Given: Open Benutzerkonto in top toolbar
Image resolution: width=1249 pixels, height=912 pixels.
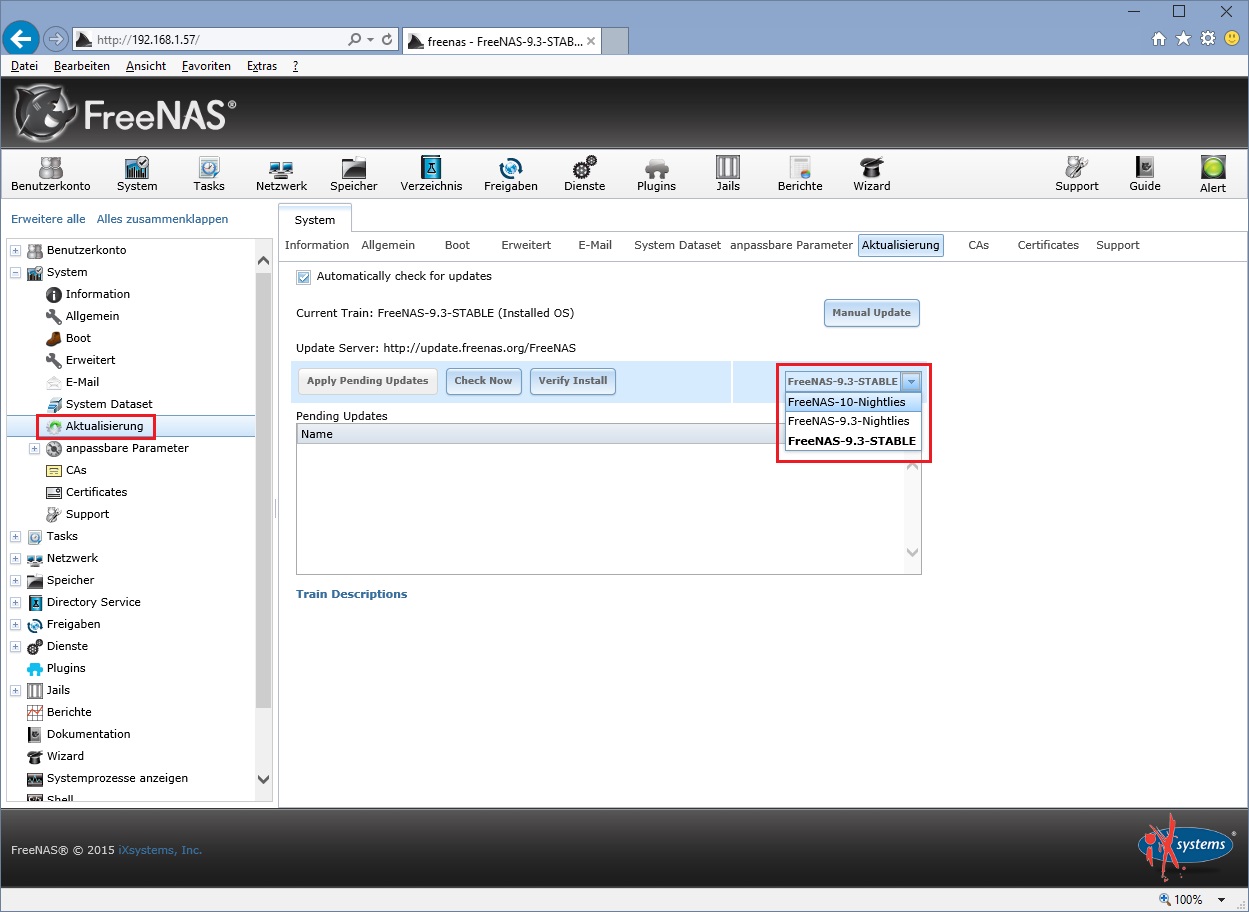Looking at the screenshot, I should pyautogui.click(x=50, y=173).
